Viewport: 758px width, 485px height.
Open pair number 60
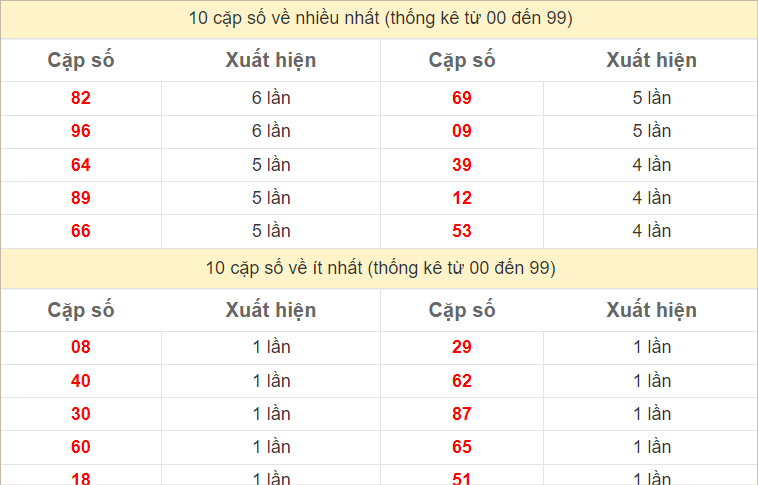[81, 447]
